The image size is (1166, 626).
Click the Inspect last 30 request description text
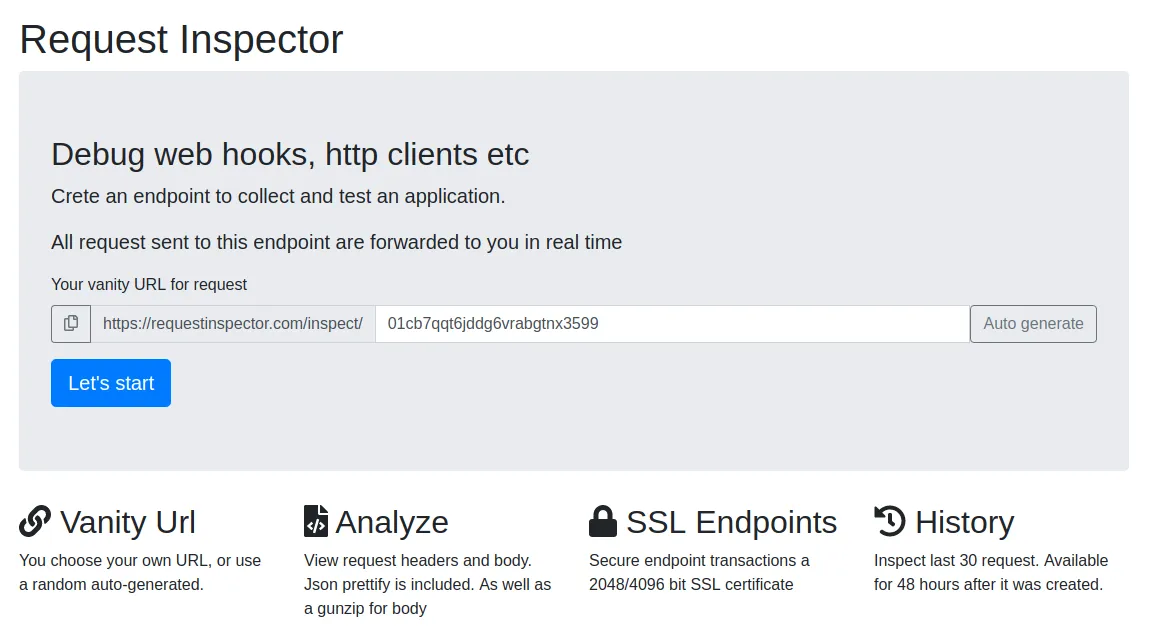(991, 572)
